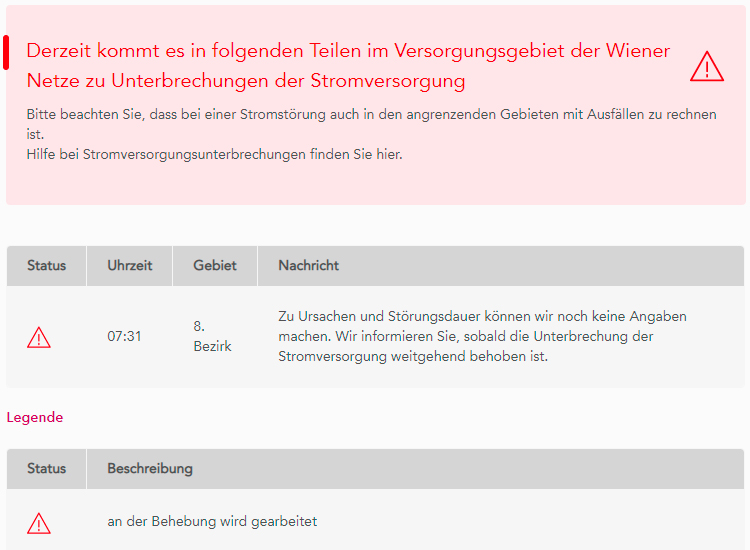
Task: Select the Status header in the legend table
Action: tap(46, 468)
